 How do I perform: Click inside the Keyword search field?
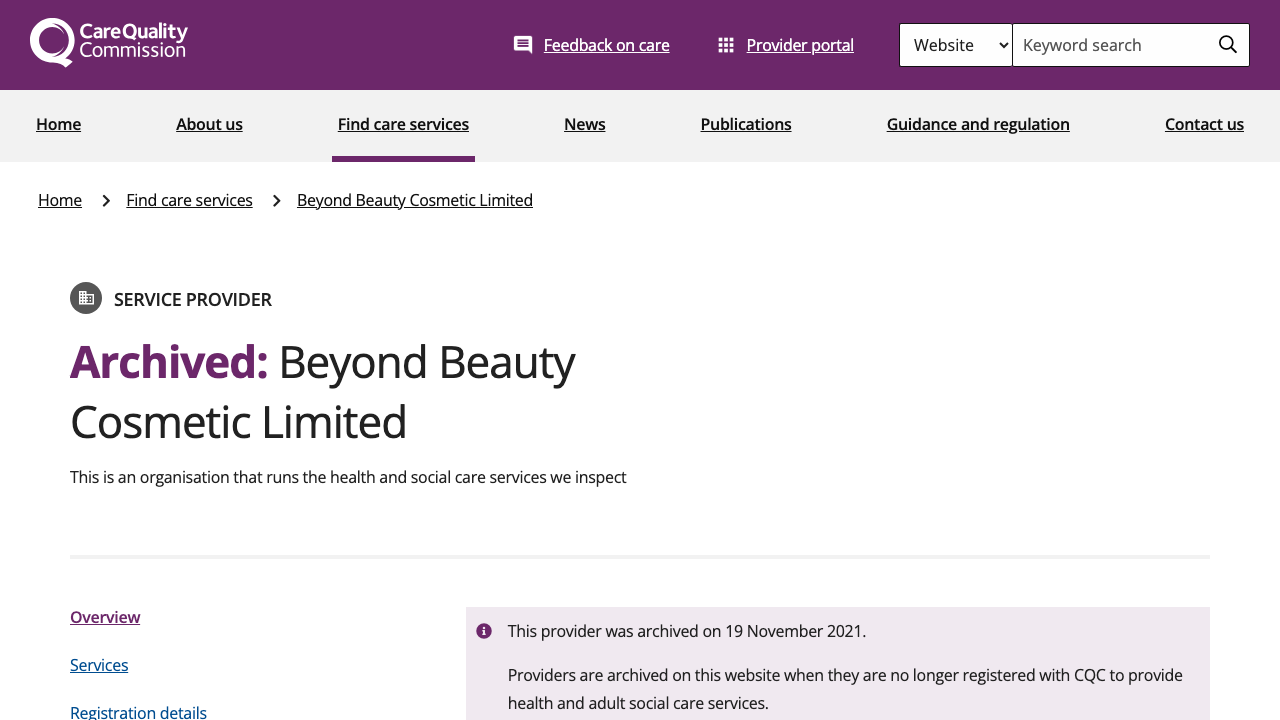coord(1100,44)
